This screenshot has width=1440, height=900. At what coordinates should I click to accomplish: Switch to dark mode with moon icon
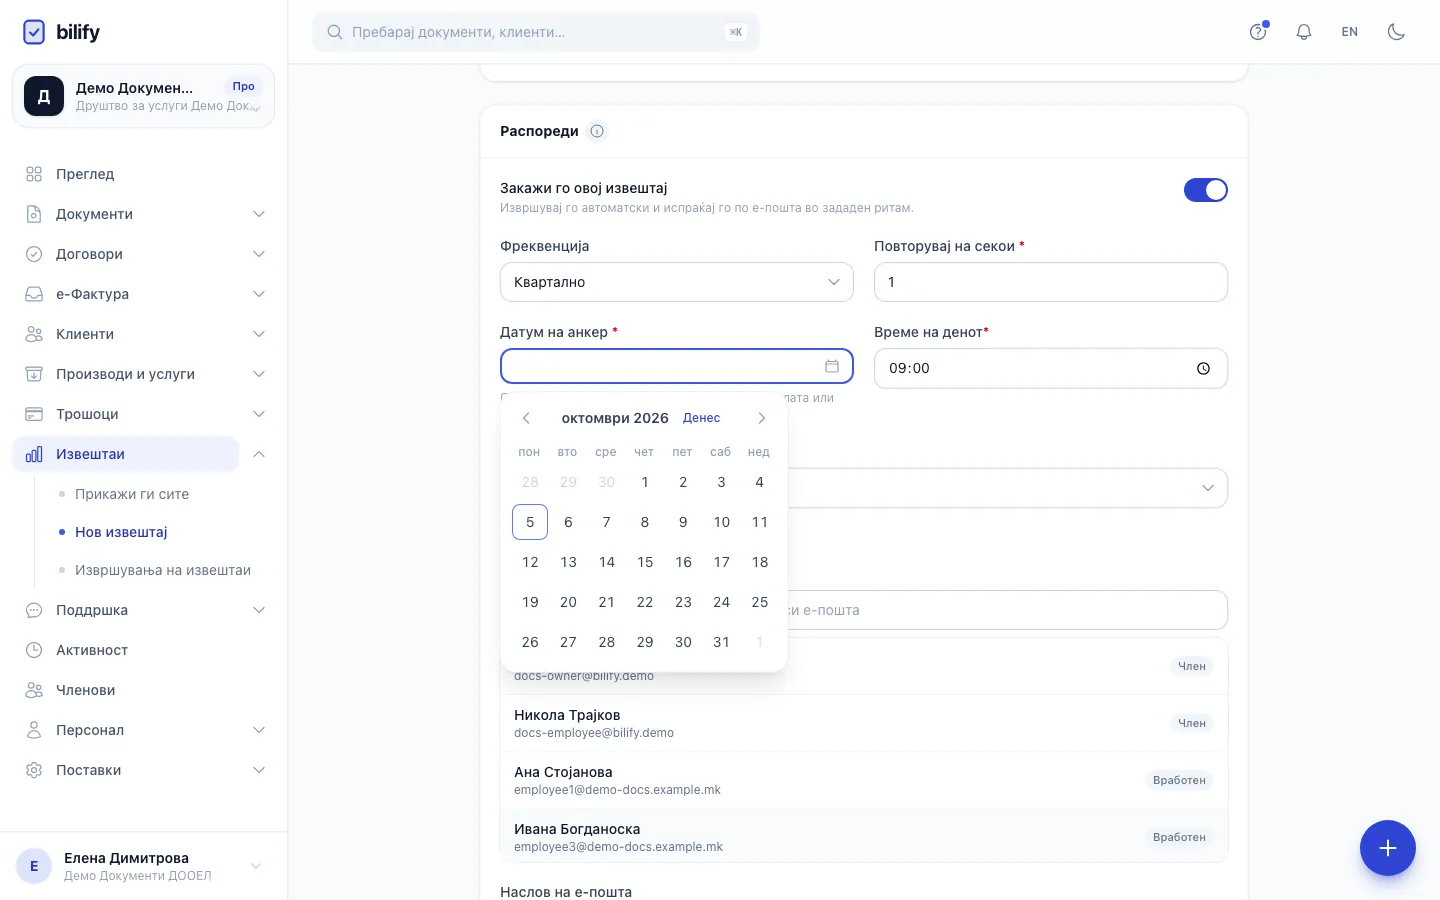click(x=1397, y=32)
